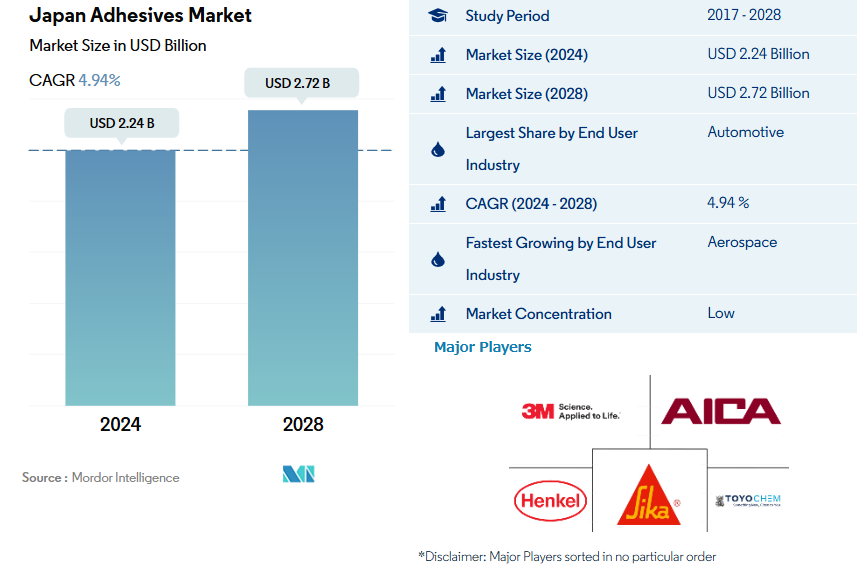Click the USD 2.24 B bar label
Viewport: 857px width, 570px height.
pyautogui.click(x=121, y=124)
